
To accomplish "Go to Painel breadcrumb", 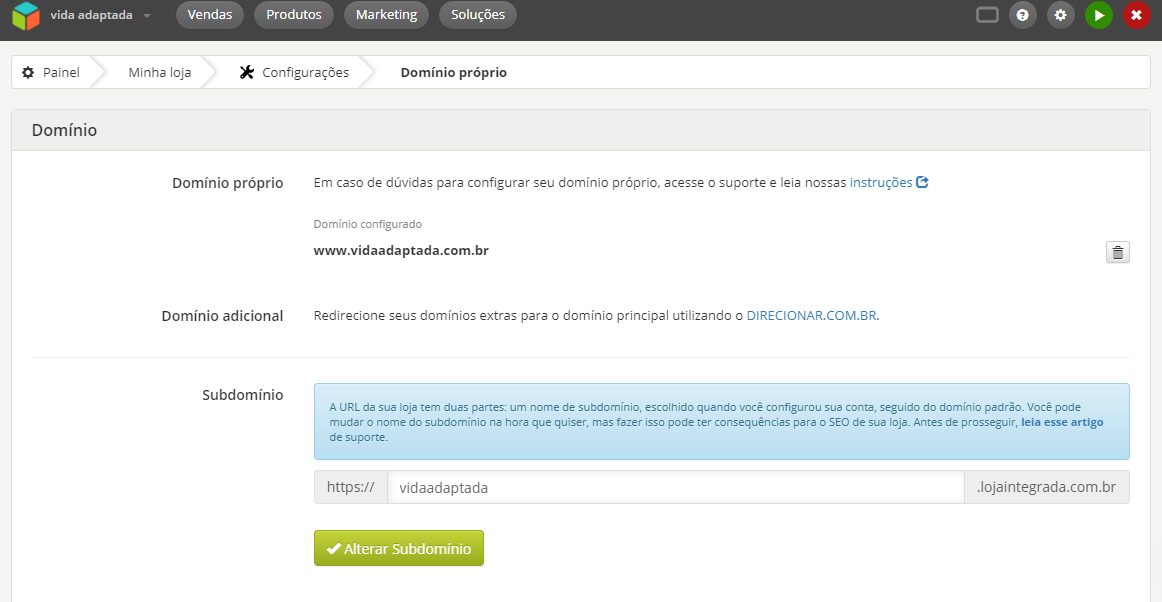I will coord(61,73).
